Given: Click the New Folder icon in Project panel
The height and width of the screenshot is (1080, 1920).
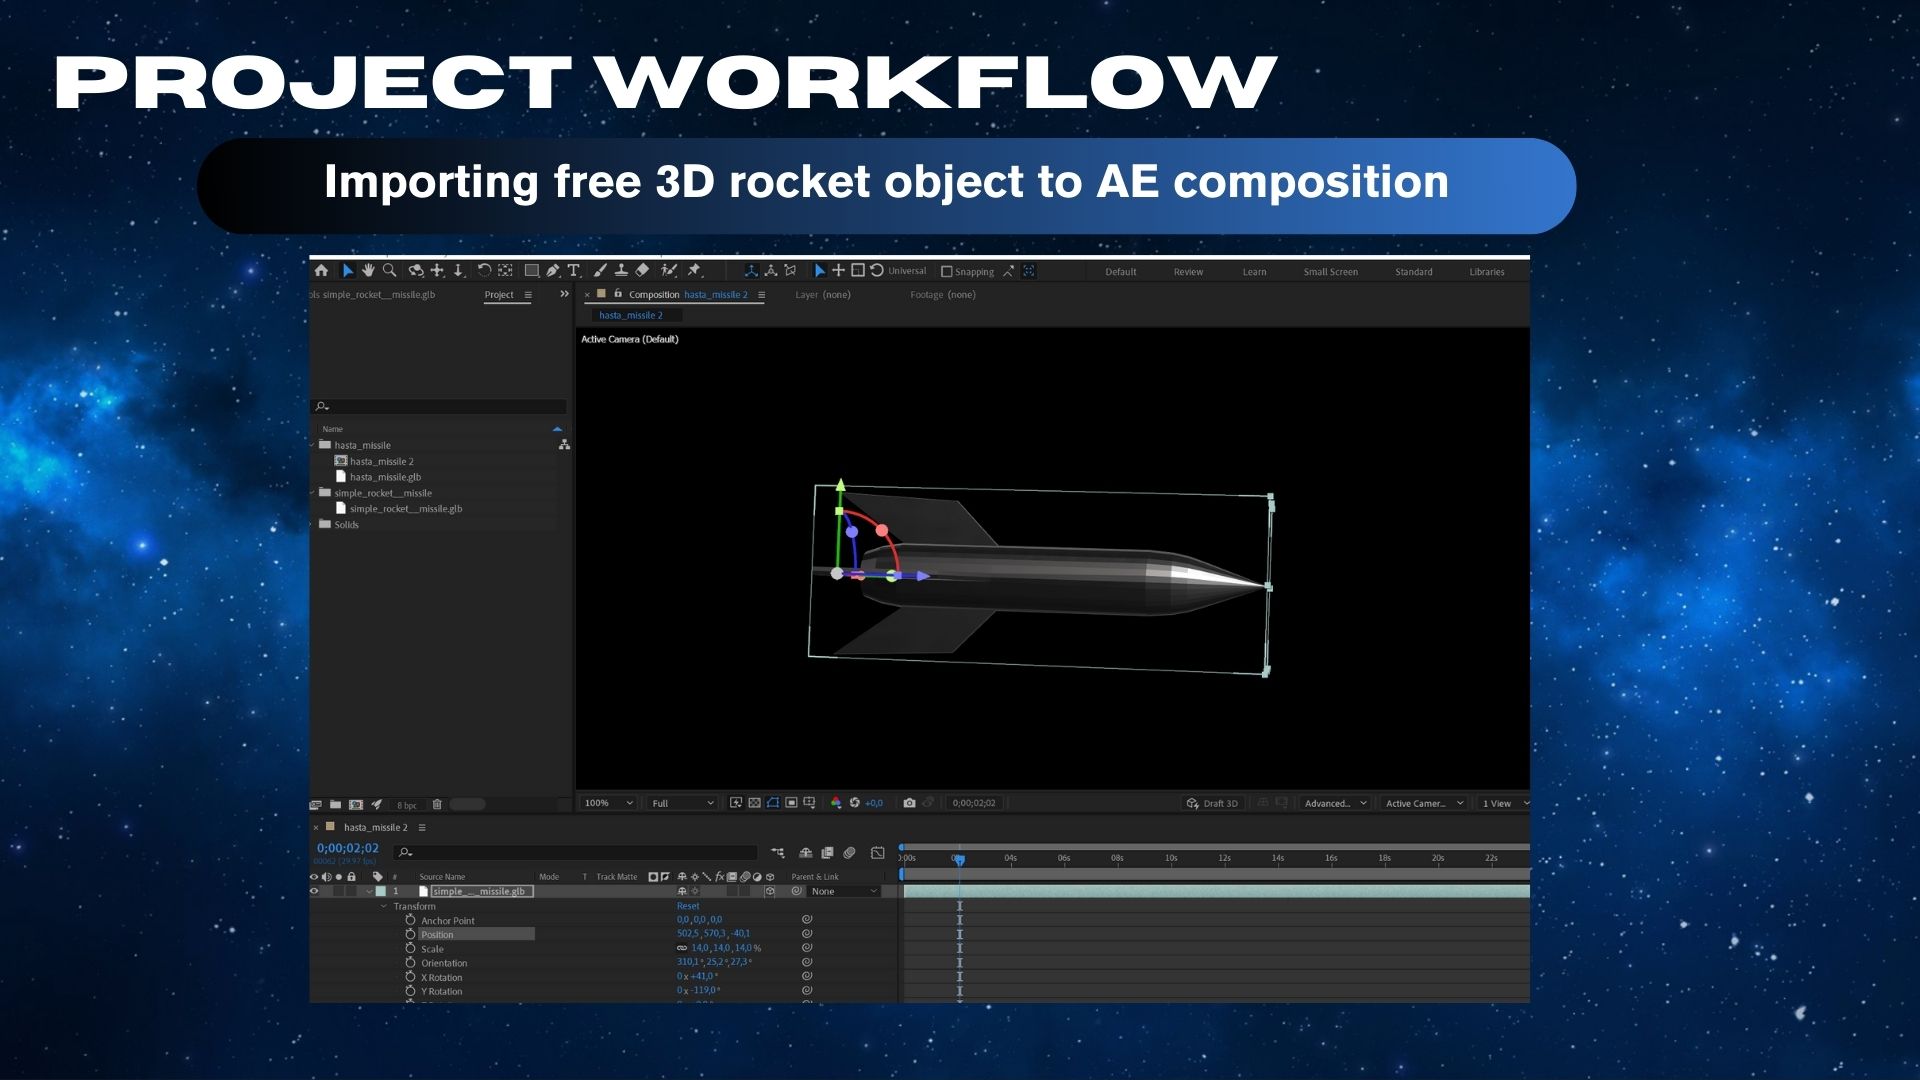Looking at the screenshot, I should coord(336,804).
